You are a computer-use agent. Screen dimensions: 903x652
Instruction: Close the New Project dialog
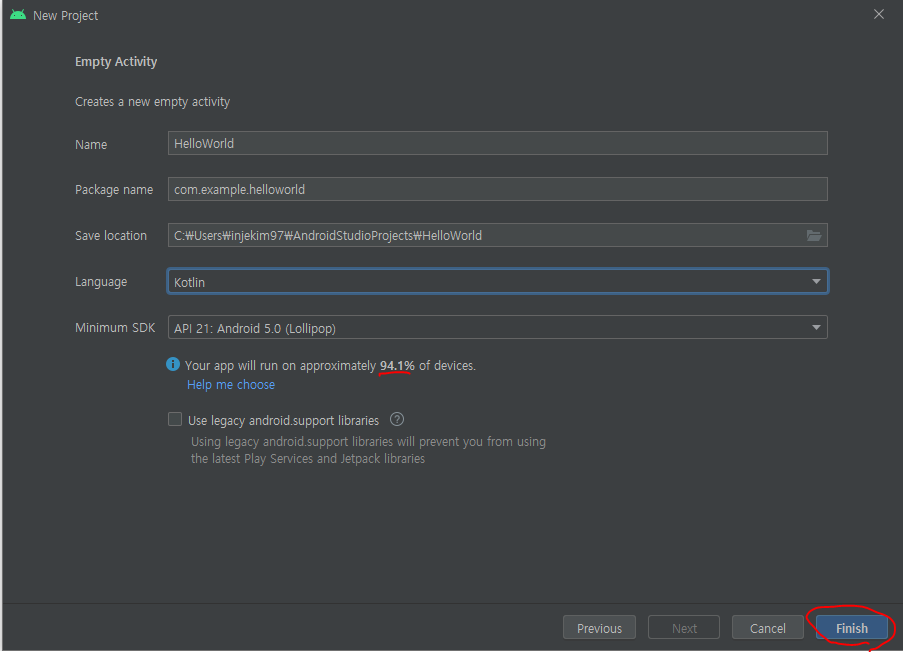pyautogui.click(x=878, y=14)
